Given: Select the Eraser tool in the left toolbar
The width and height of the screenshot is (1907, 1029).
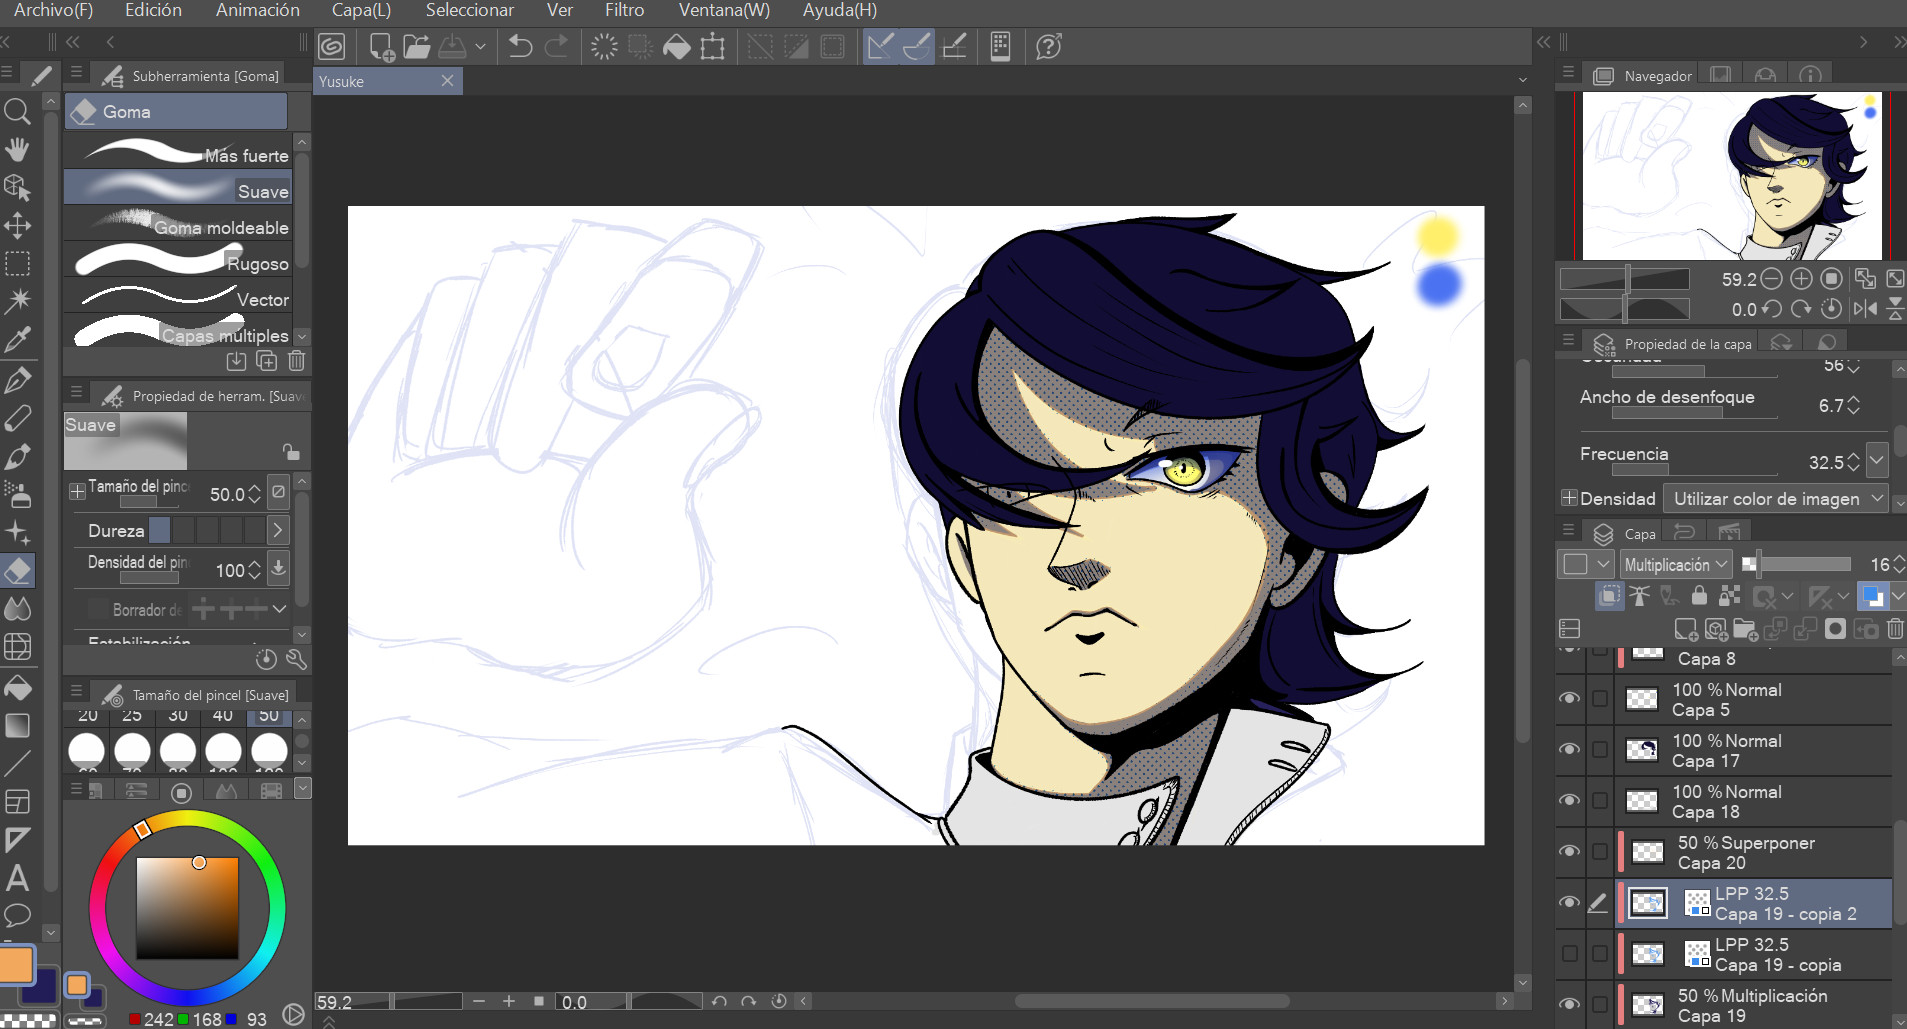Looking at the screenshot, I should (x=17, y=571).
